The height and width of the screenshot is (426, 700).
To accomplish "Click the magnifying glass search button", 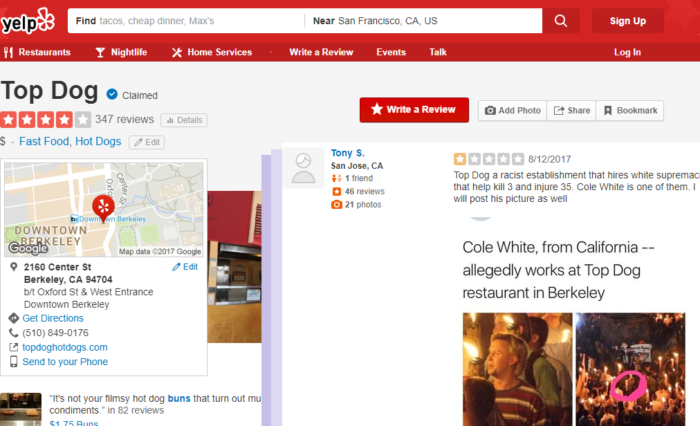I will coord(561,21).
